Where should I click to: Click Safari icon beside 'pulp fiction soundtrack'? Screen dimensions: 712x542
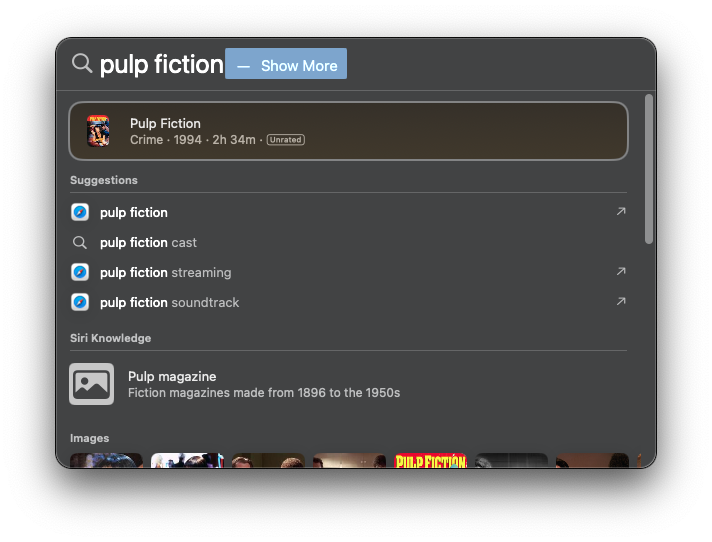coord(80,302)
